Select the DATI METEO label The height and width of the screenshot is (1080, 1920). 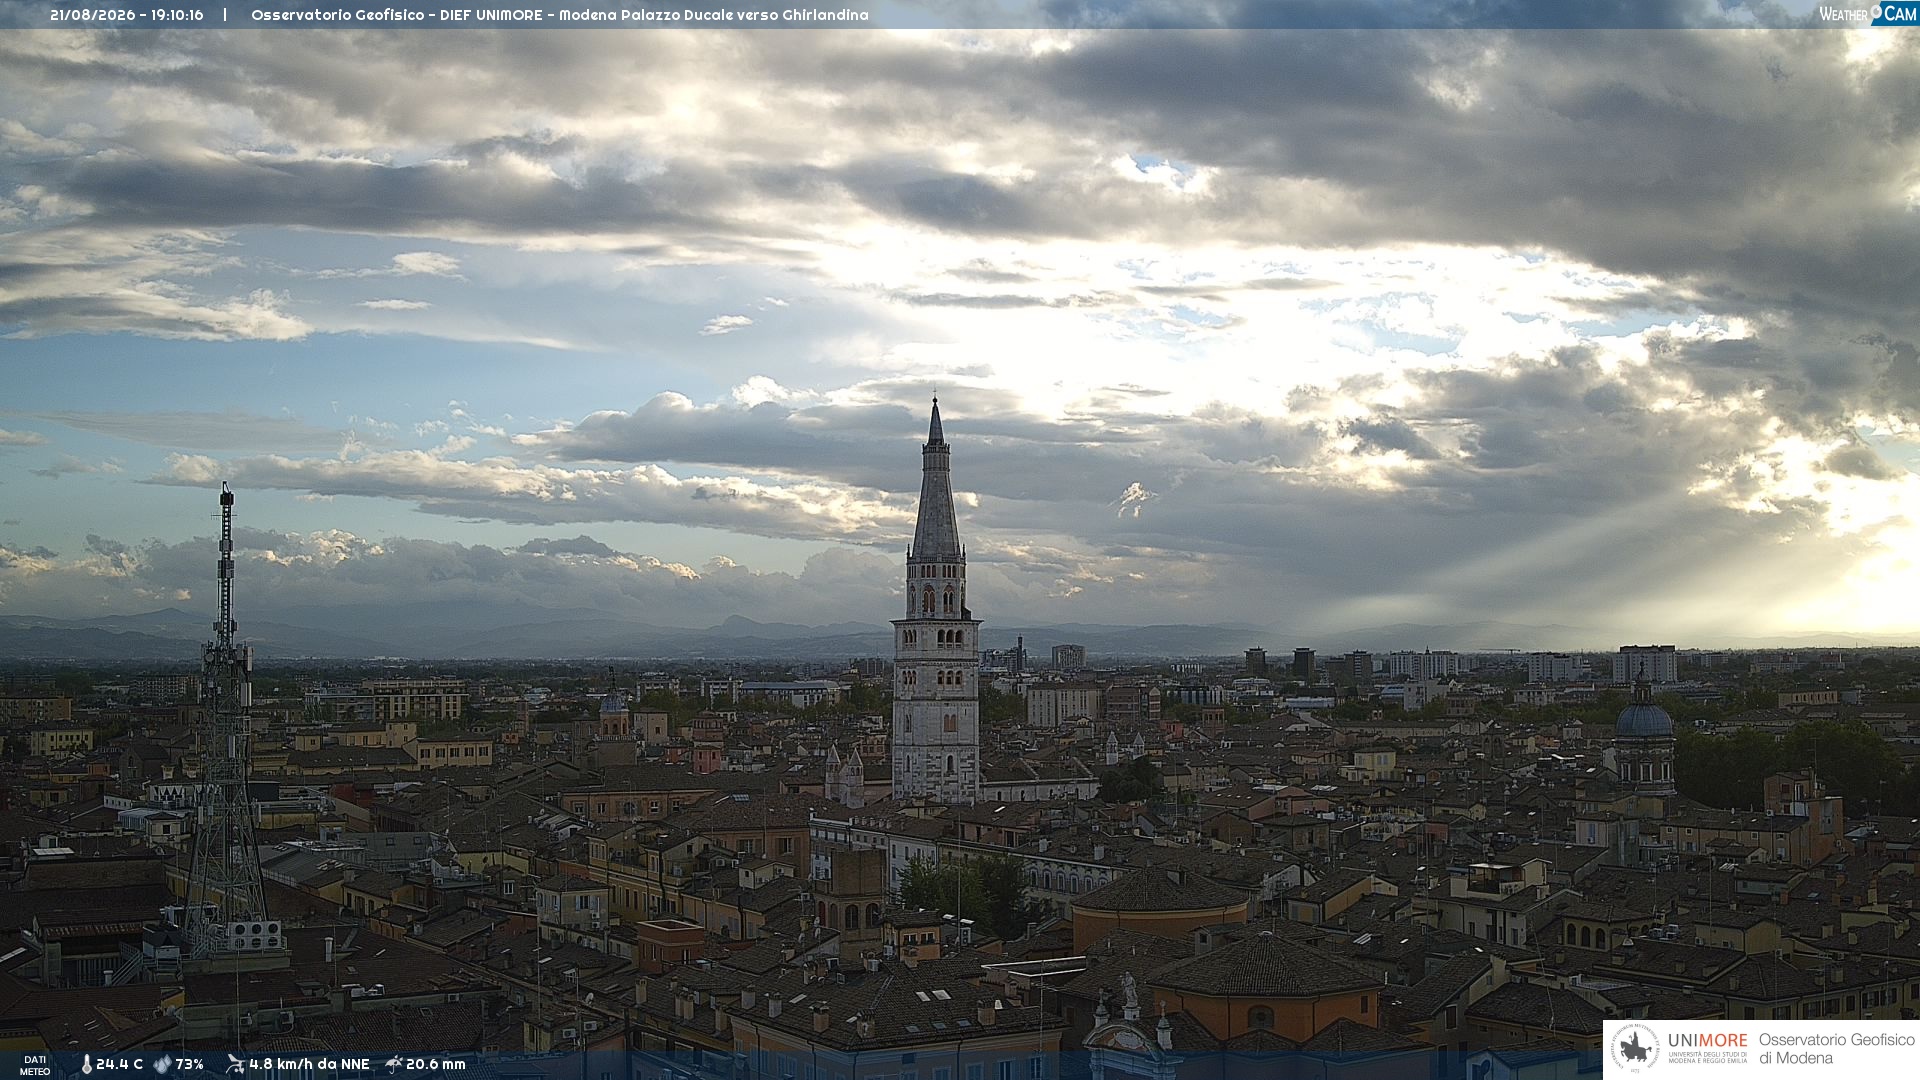[x=35, y=1065]
